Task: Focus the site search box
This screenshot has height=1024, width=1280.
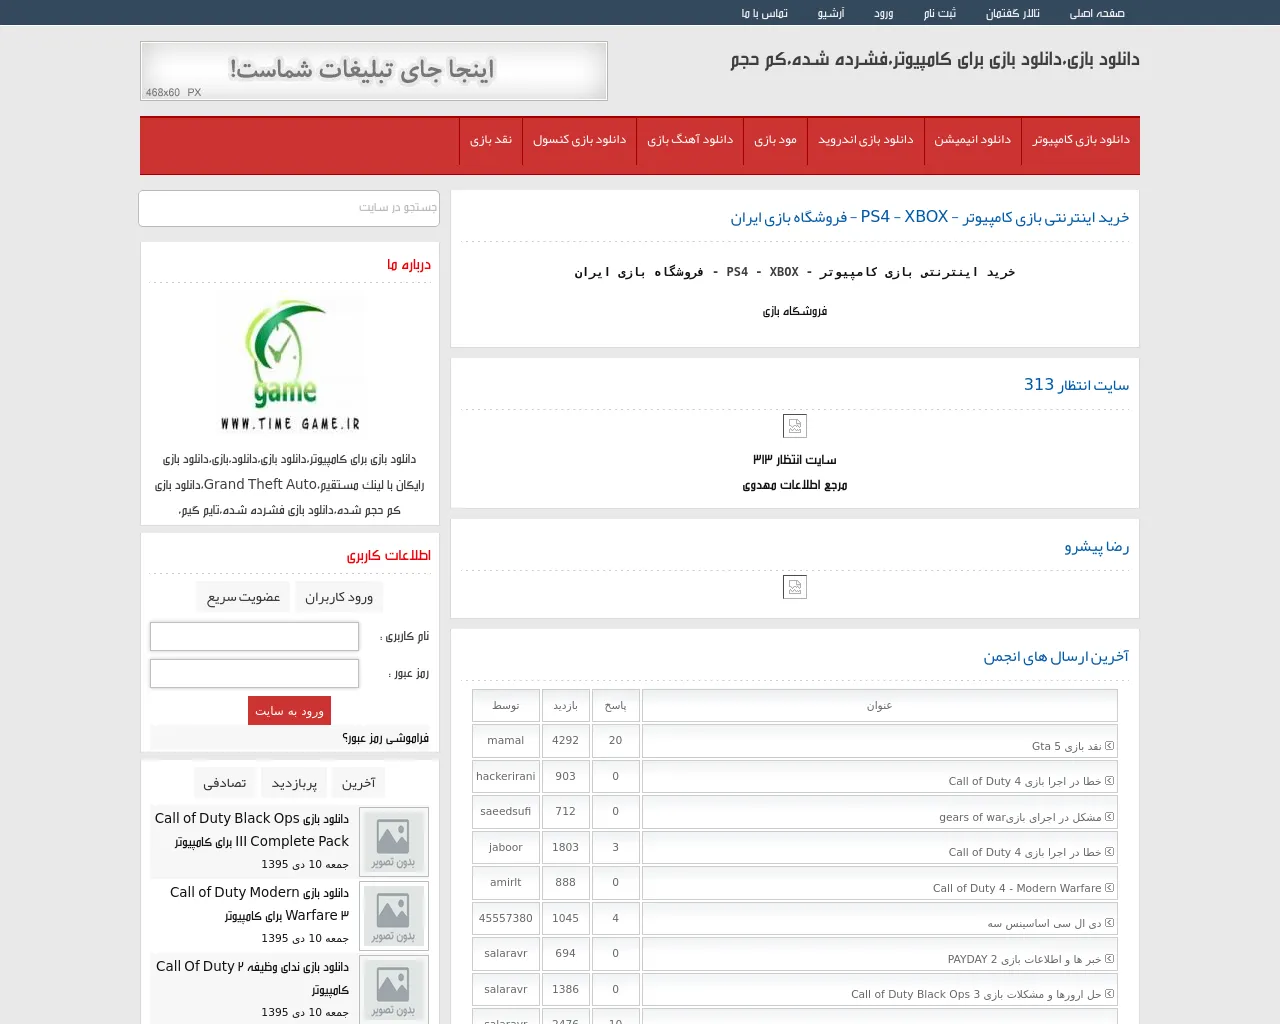Action: 289,208
